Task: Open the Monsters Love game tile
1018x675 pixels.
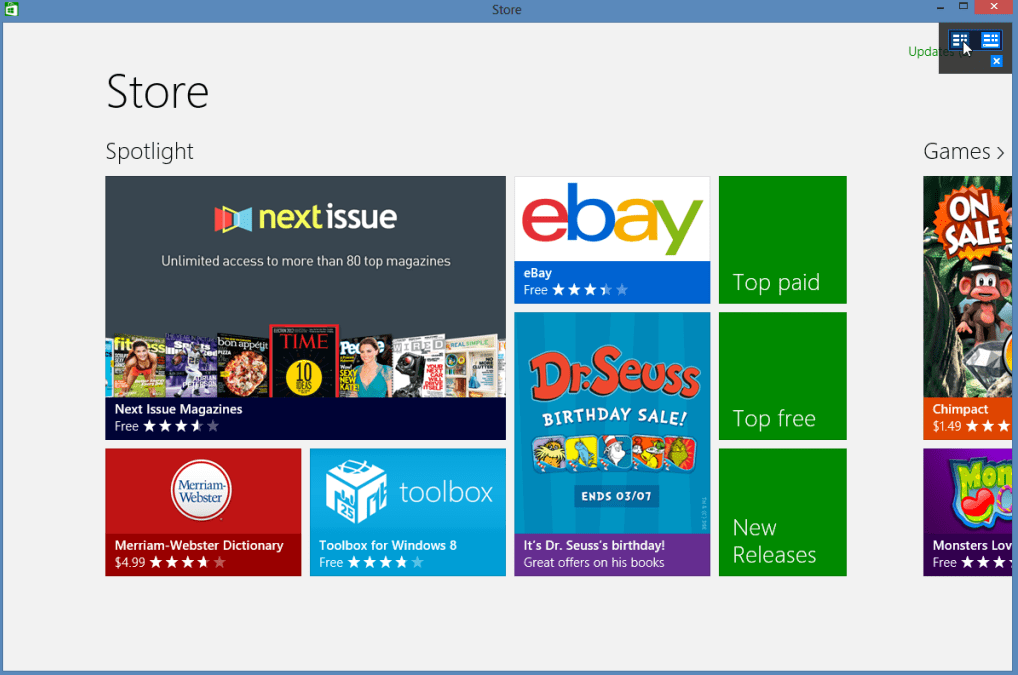Action: pyautogui.click(x=970, y=512)
